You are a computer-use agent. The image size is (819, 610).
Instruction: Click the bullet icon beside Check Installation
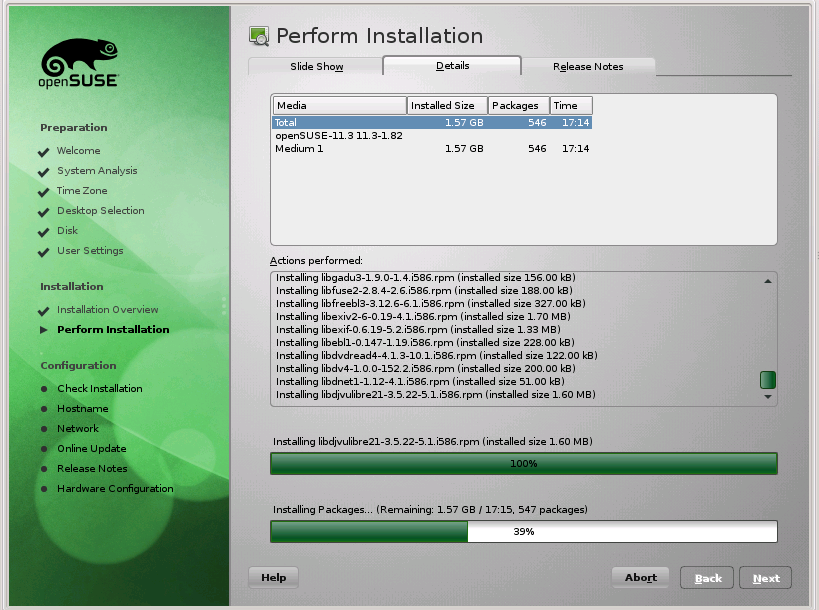click(44, 389)
